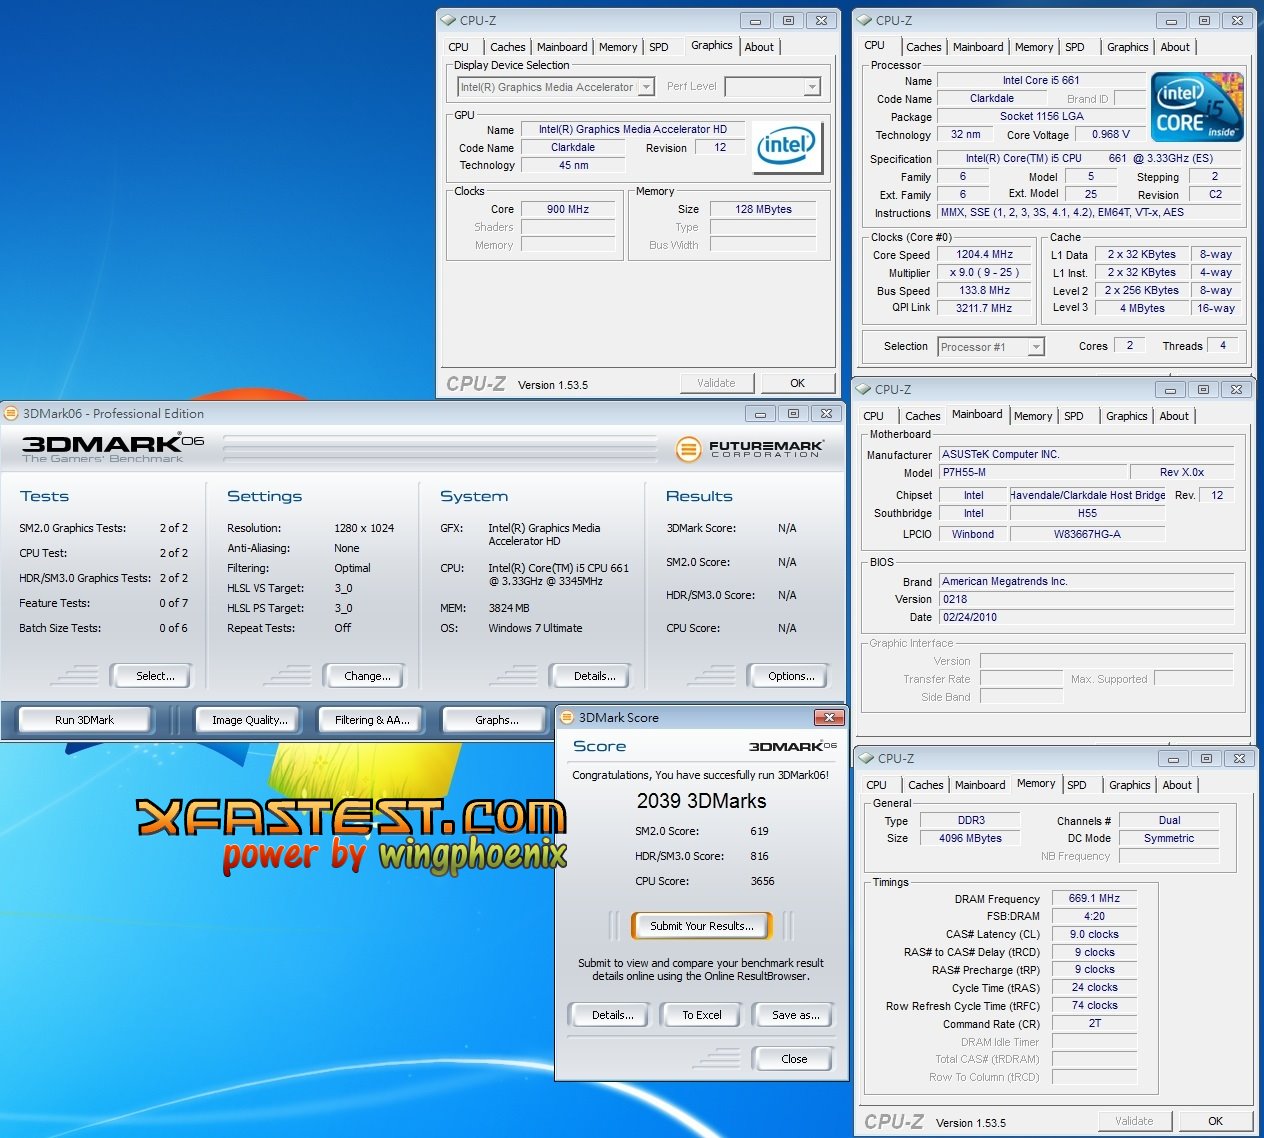
Task: Open the Memory tab in the processor CPU-Z window
Action: 1033,47
